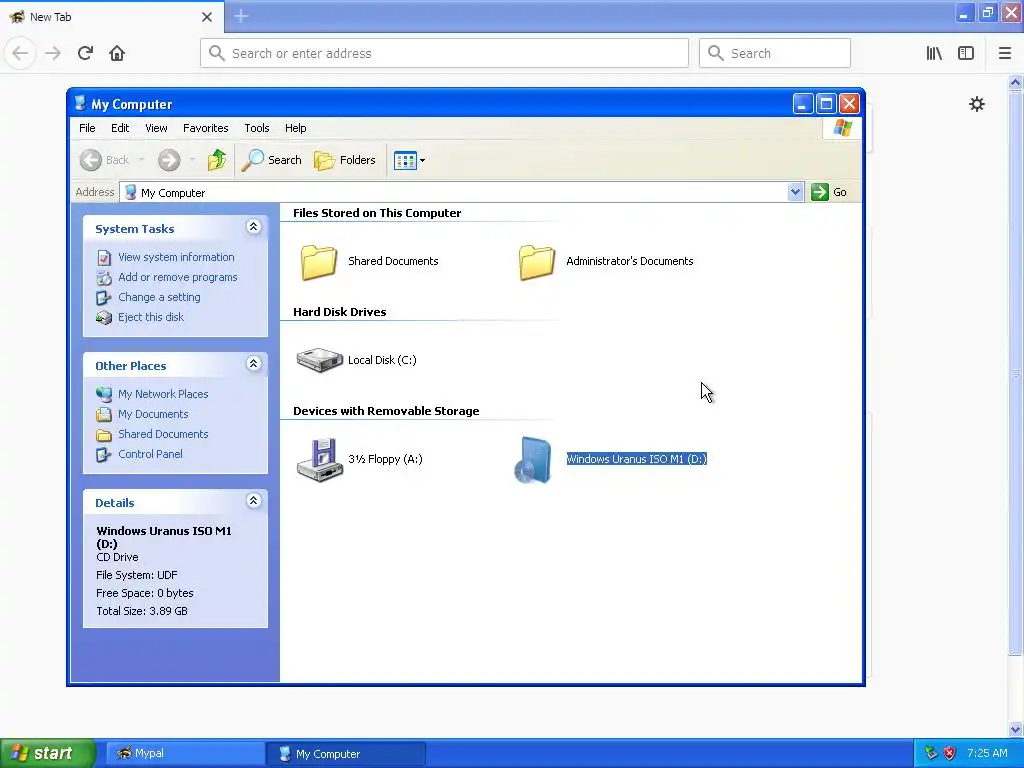Click the Search or enter address bar

tap(444, 53)
